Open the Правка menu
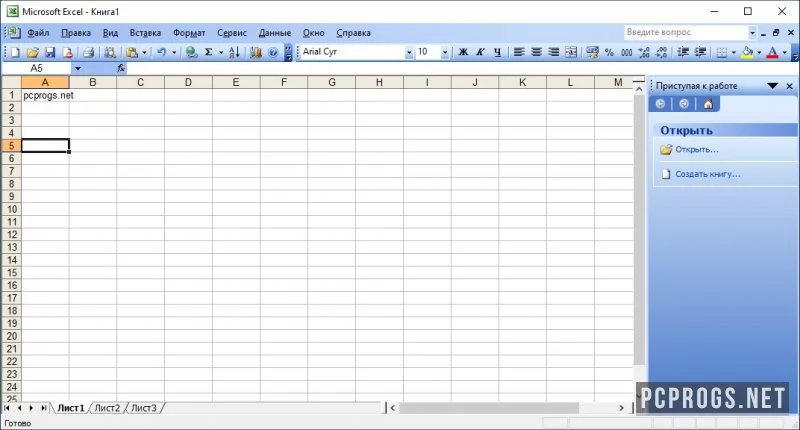Viewport: 800px width, 430px height. [x=76, y=33]
